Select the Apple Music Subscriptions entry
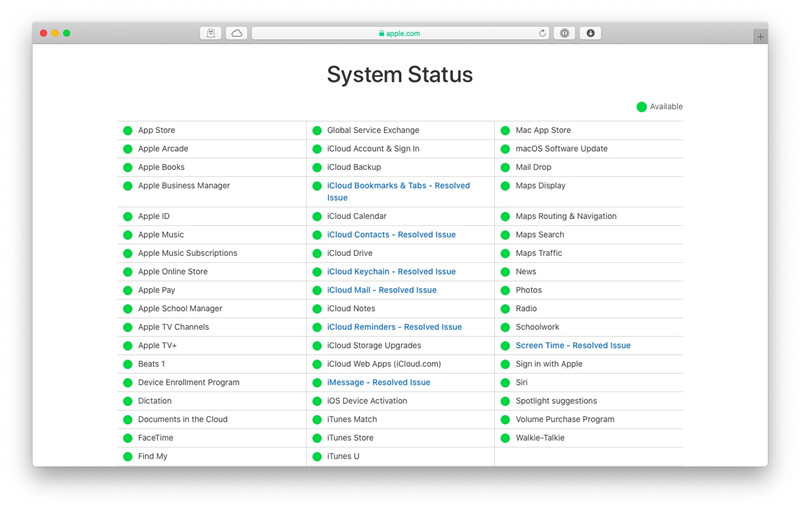Screen dimensions: 800x509 tap(187, 253)
